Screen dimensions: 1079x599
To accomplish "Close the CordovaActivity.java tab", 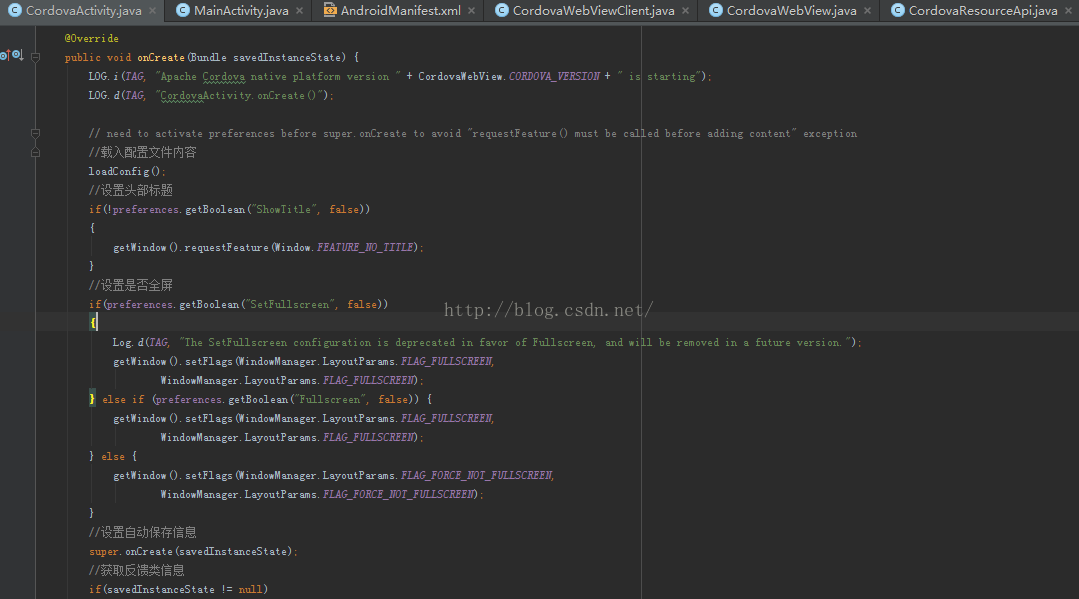I will click(x=152, y=11).
